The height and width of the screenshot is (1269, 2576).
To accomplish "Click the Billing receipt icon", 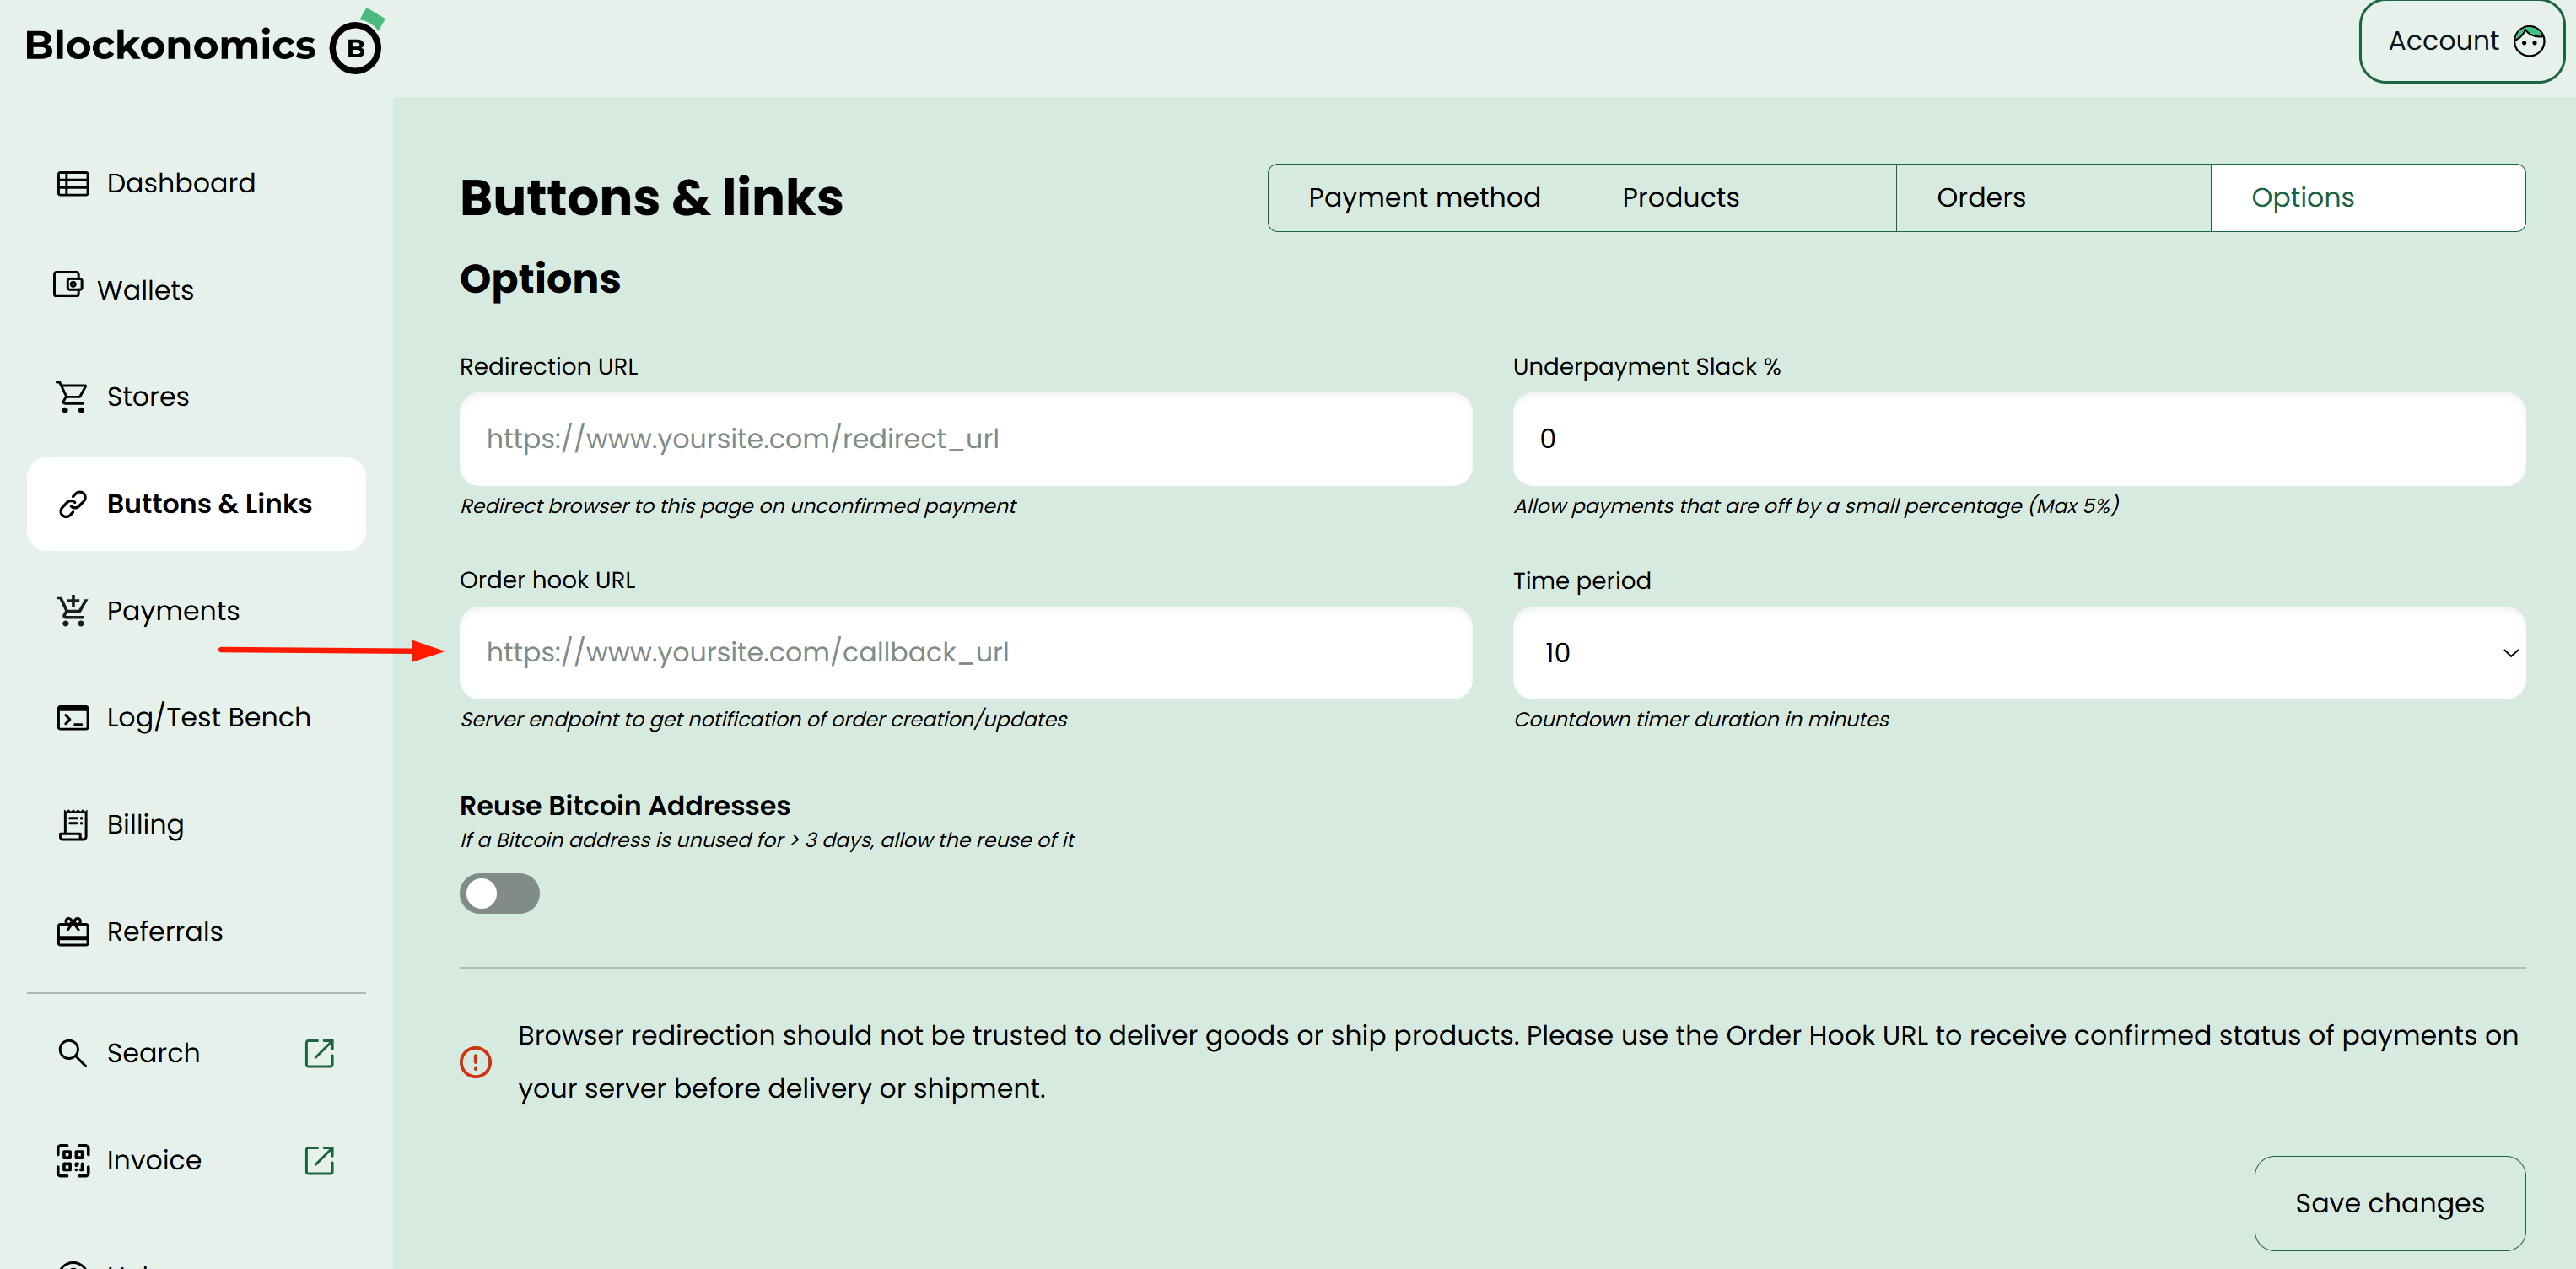I will [72, 825].
